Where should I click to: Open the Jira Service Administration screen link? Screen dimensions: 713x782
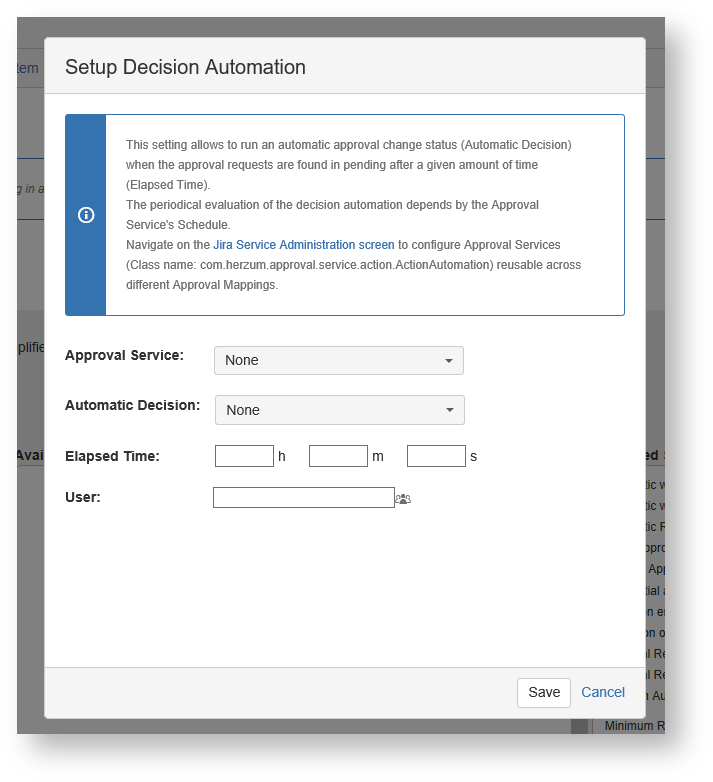303,245
